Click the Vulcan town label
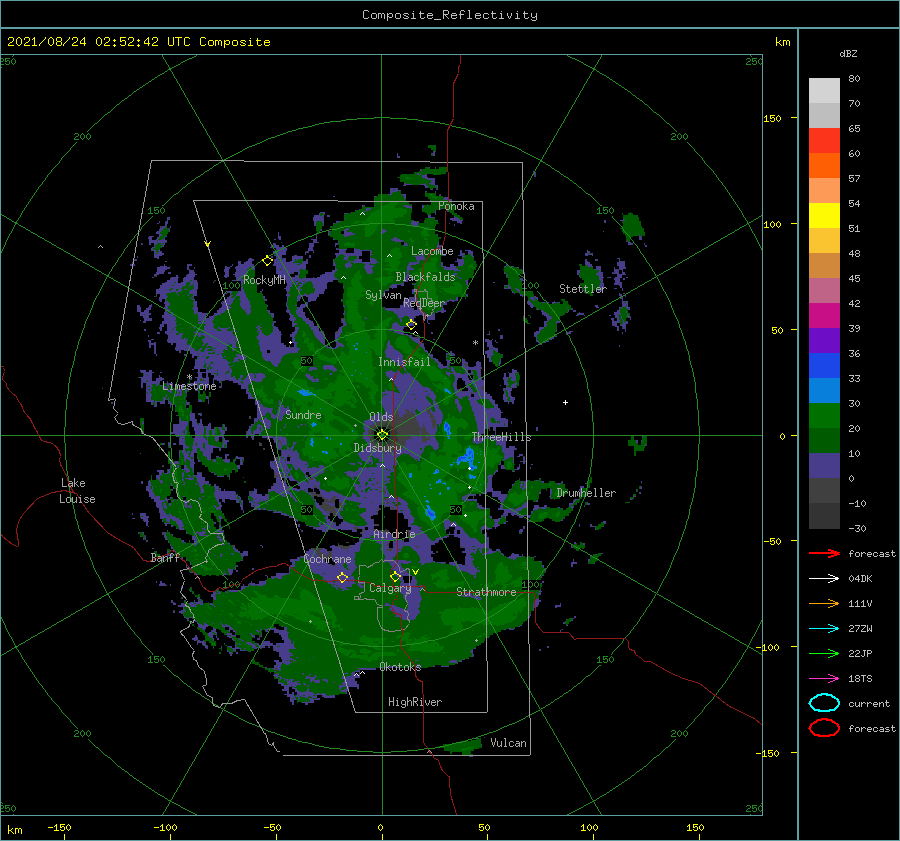Screen dimensions: 900x841 pos(509,743)
